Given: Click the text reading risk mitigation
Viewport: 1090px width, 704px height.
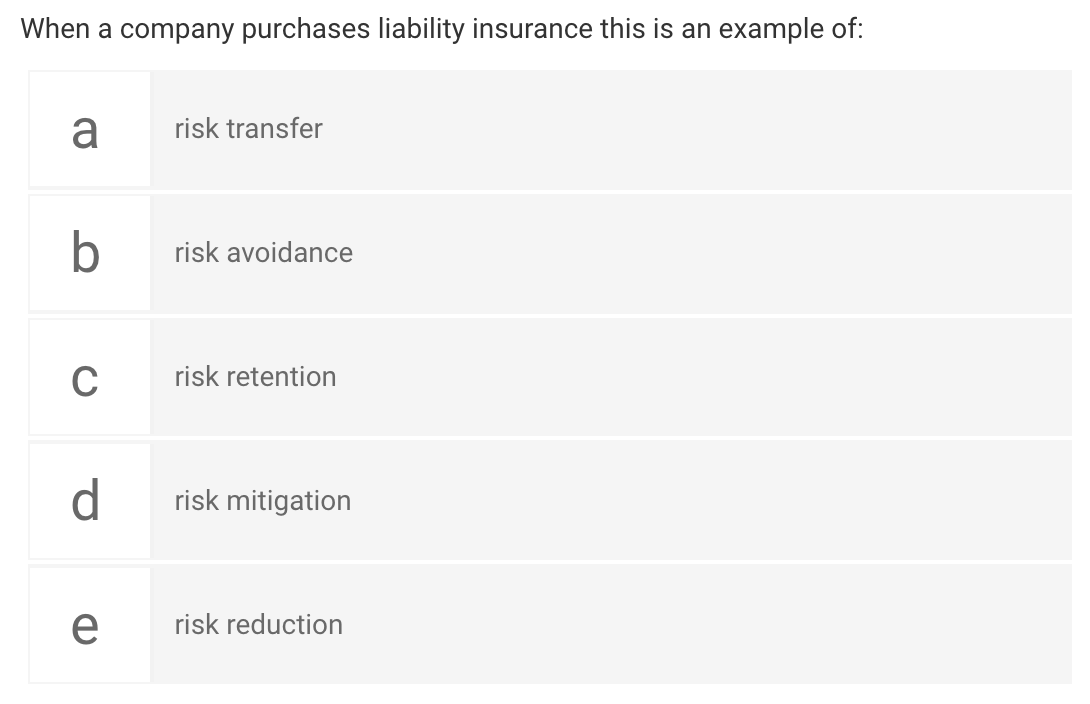Looking at the screenshot, I should (262, 501).
